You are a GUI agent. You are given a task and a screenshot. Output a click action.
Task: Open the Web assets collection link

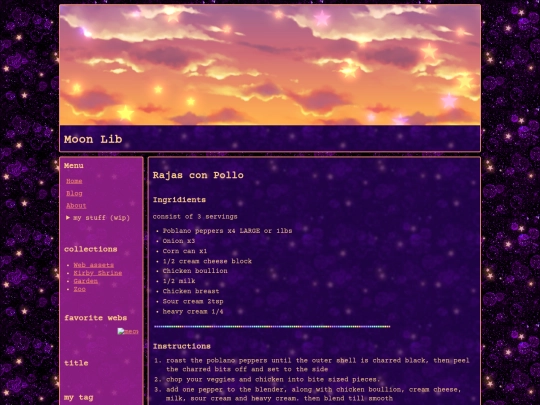94,265
